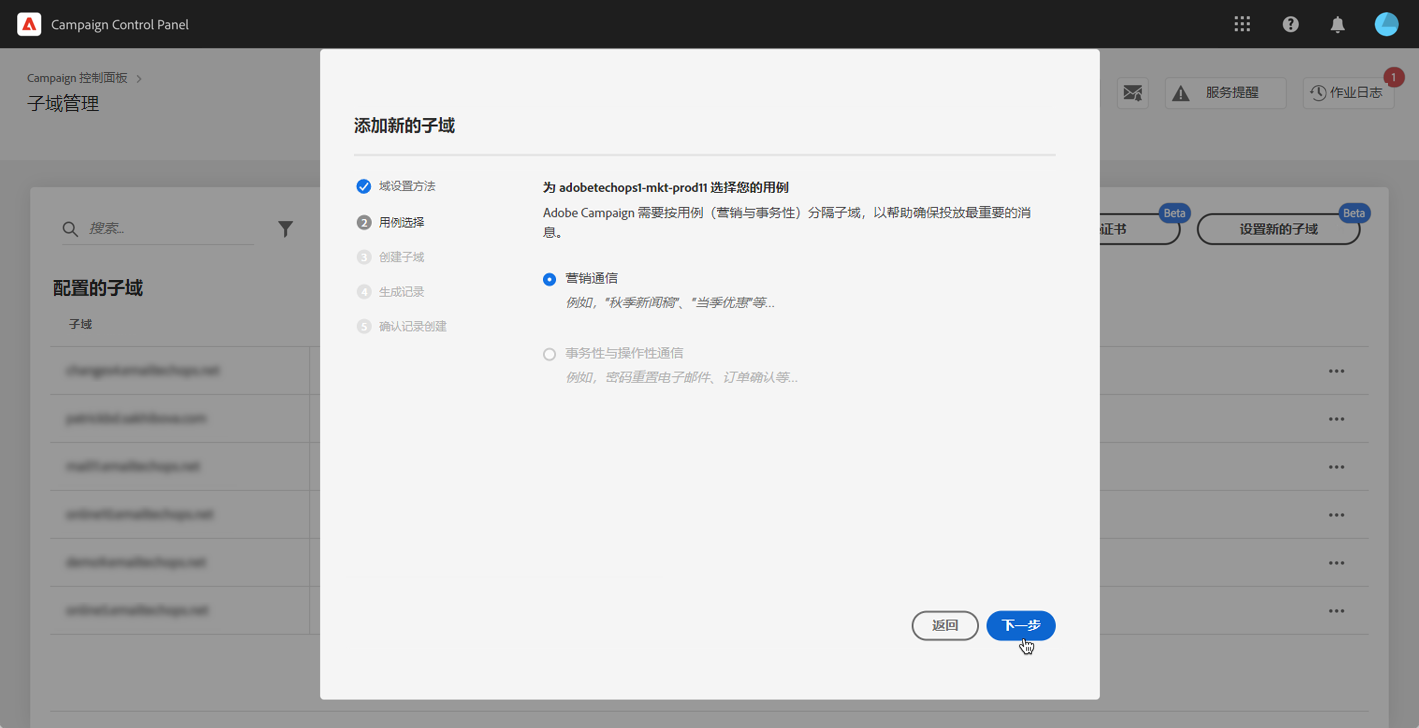Select wizard step 用例选择

391,222
